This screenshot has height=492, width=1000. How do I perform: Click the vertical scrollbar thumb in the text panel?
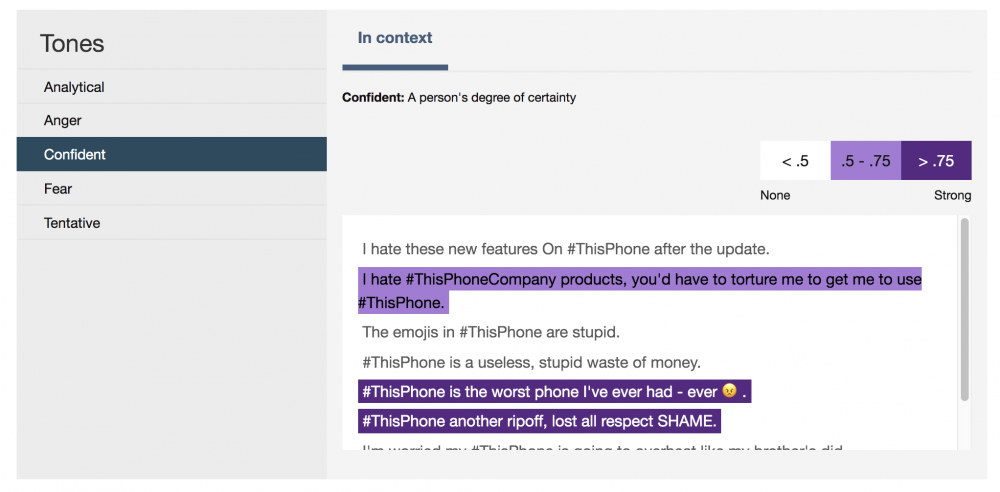(964, 309)
